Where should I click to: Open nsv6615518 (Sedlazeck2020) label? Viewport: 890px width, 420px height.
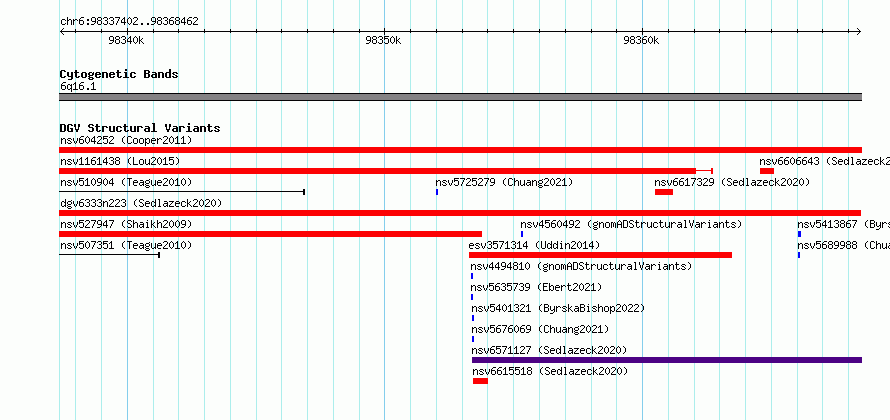551,371
